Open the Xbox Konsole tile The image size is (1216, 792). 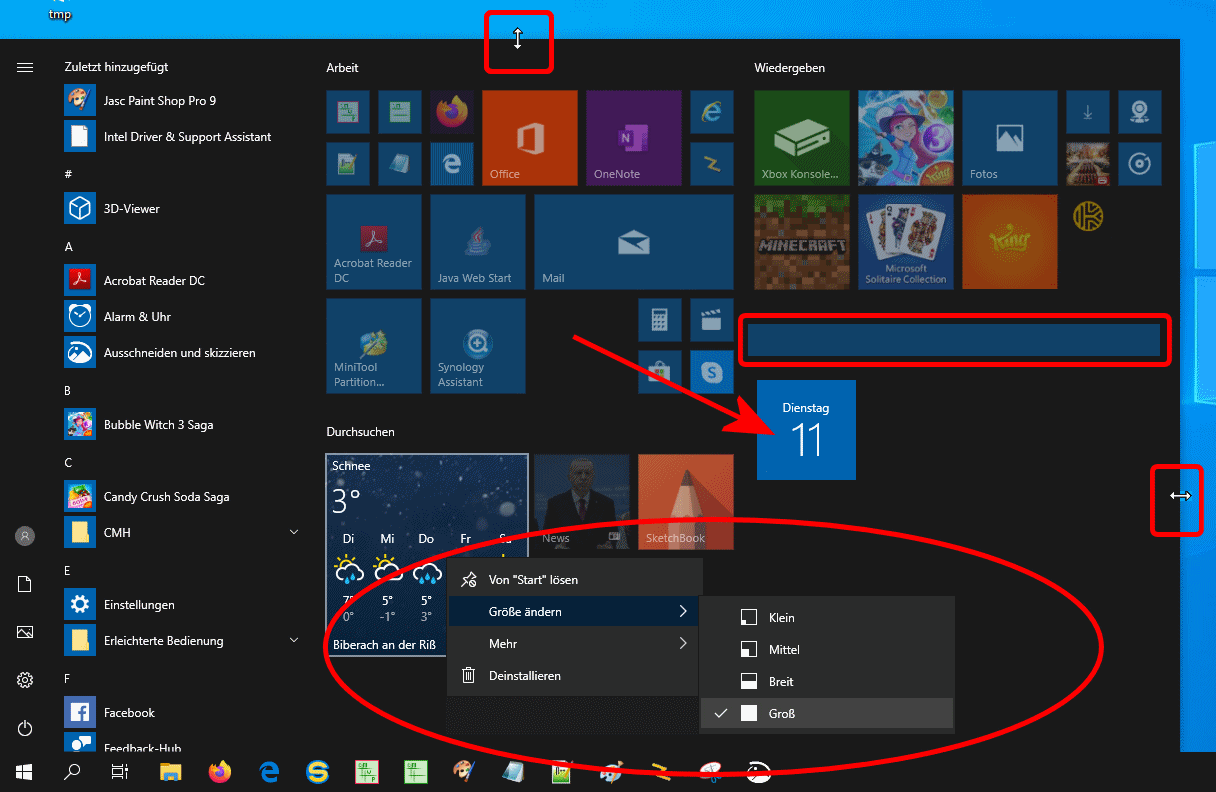pos(801,138)
